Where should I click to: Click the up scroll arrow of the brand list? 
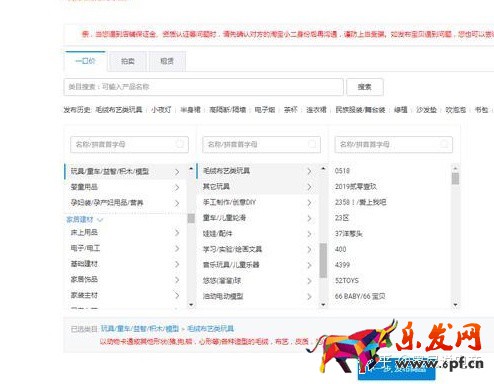tap(455, 168)
